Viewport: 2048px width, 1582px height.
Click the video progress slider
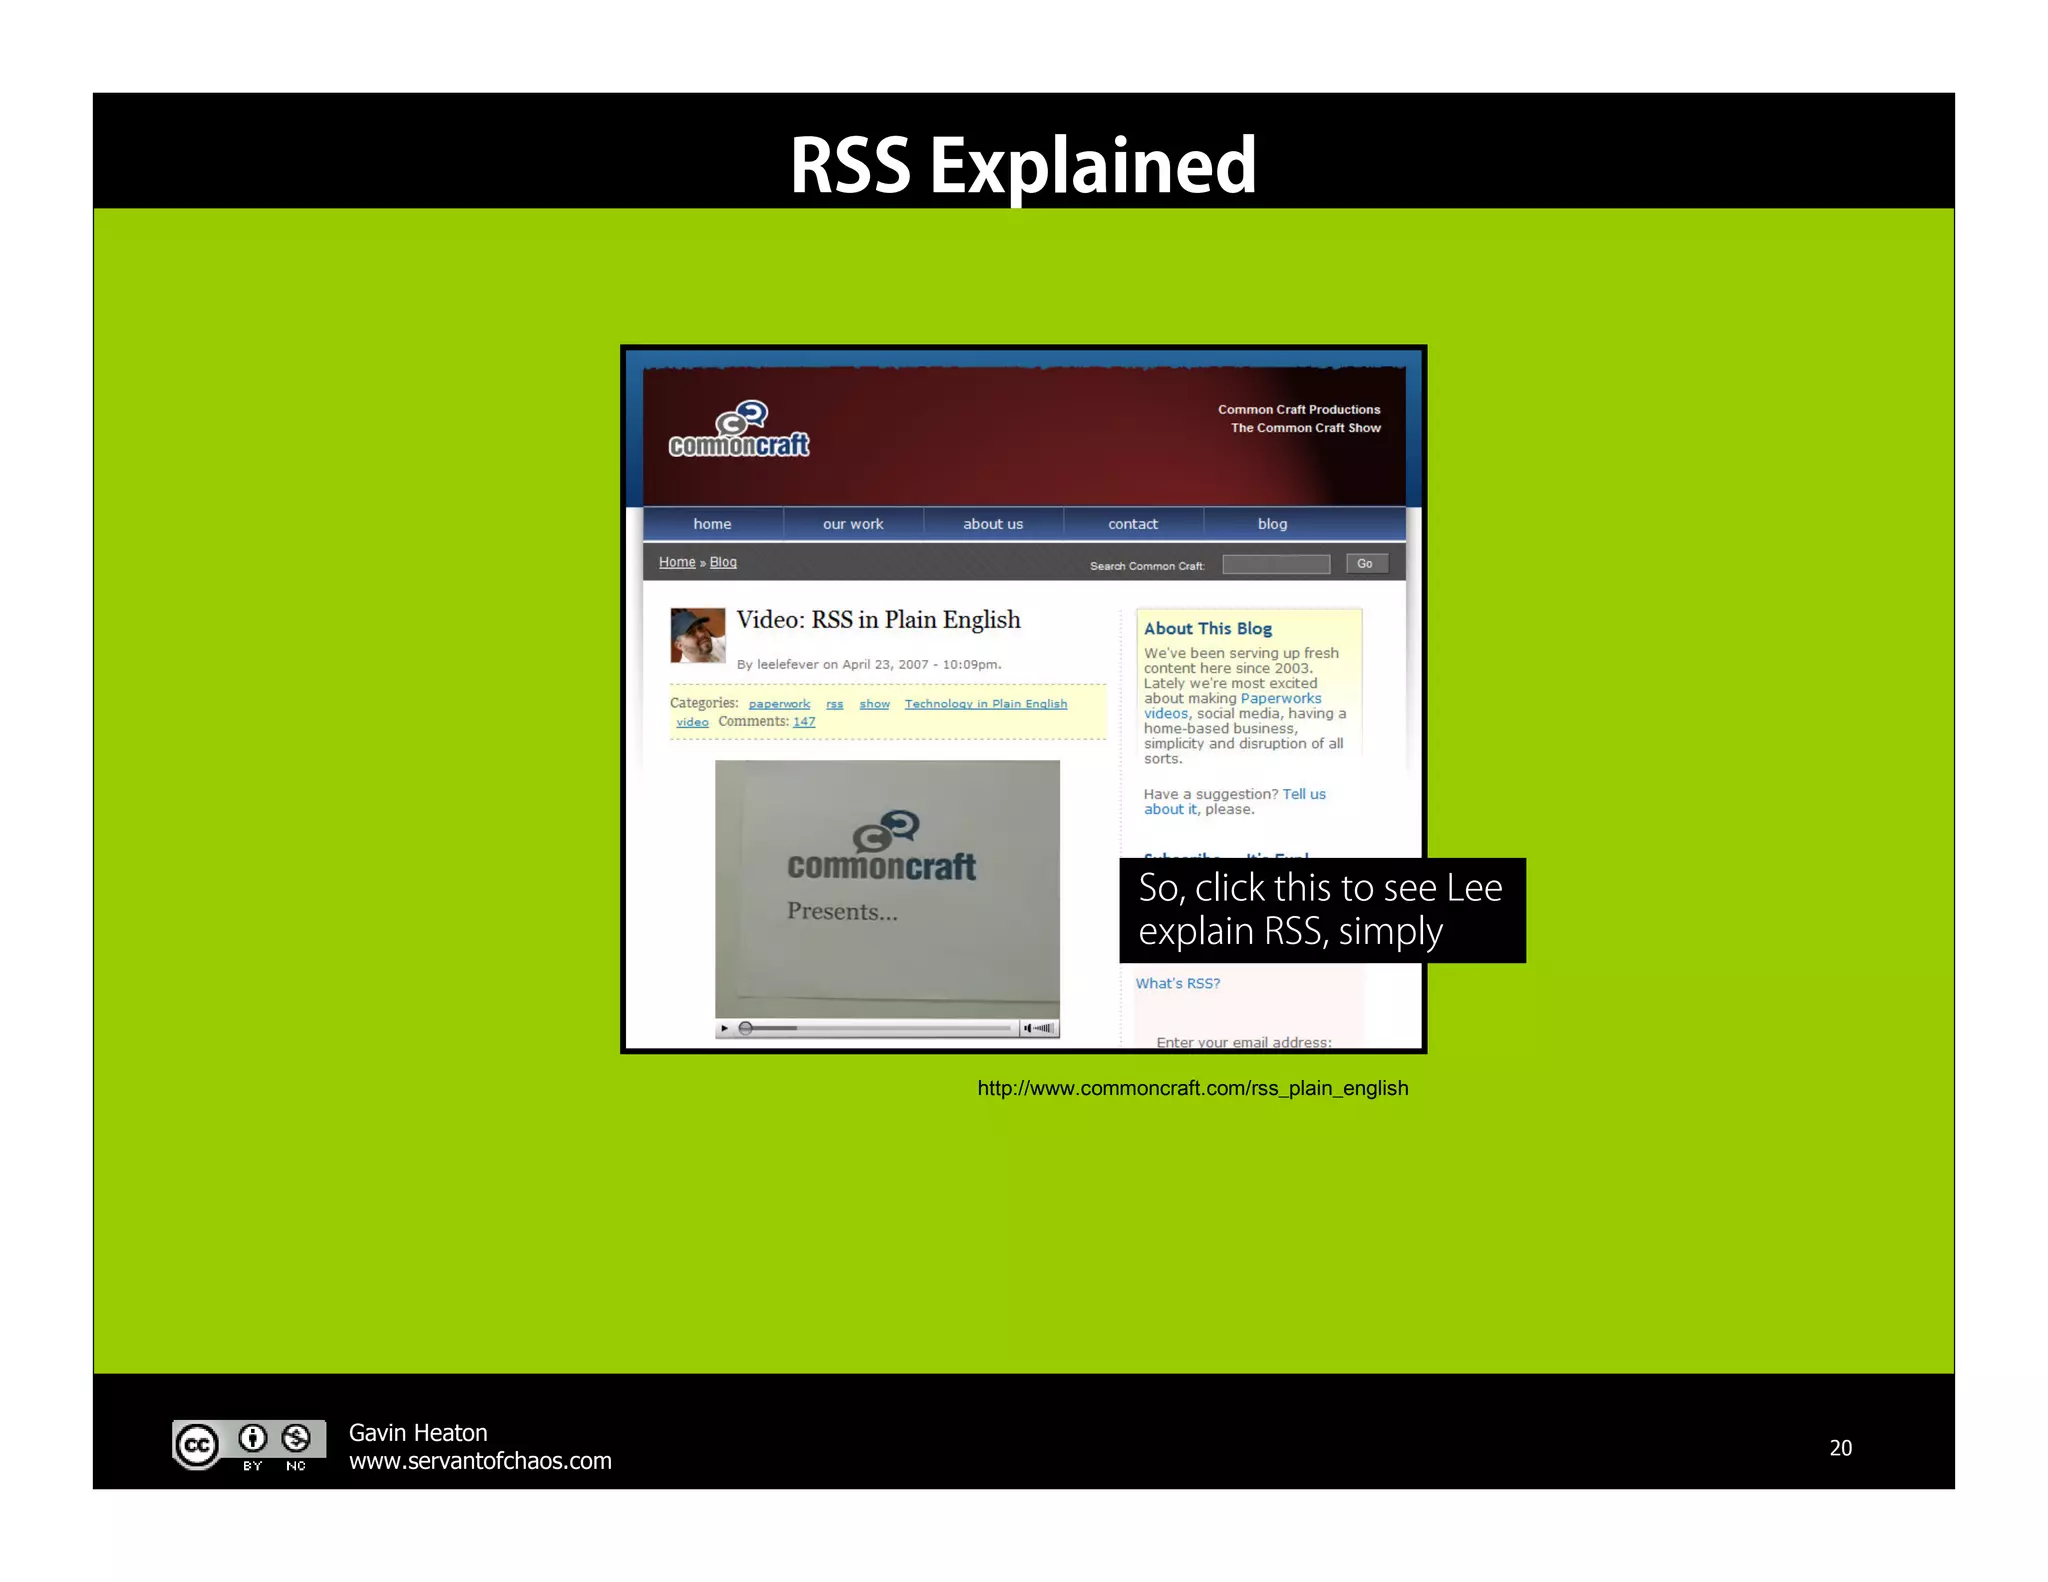coord(875,1028)
